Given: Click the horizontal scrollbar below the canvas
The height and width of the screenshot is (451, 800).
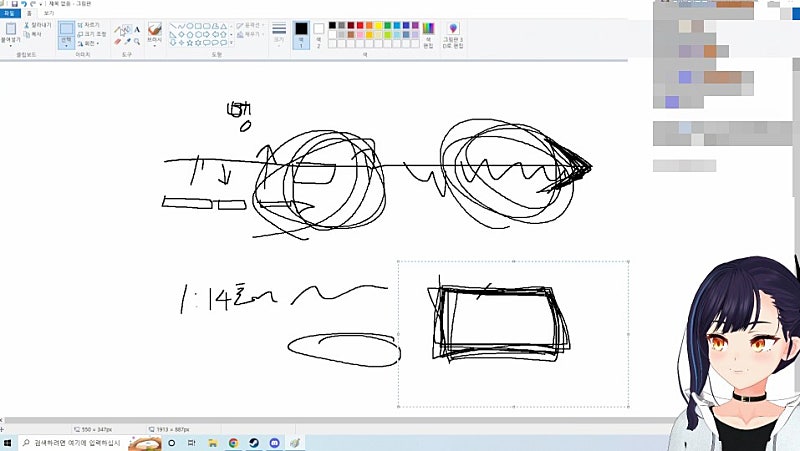Looking at the screenshot, I should click(x=339, y=420).
